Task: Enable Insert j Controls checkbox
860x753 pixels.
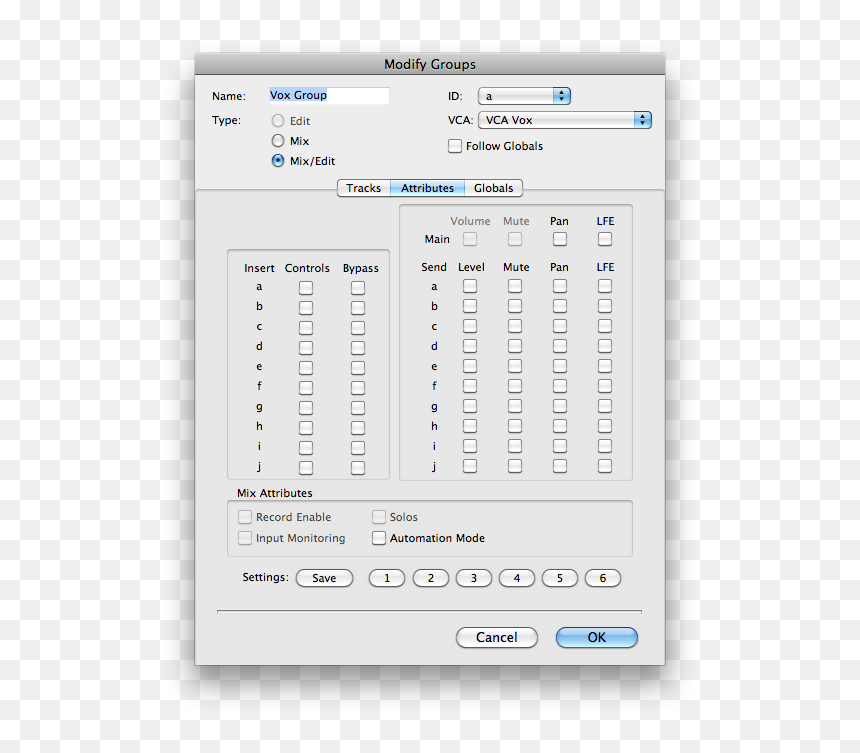Action: tap(306, 468)
